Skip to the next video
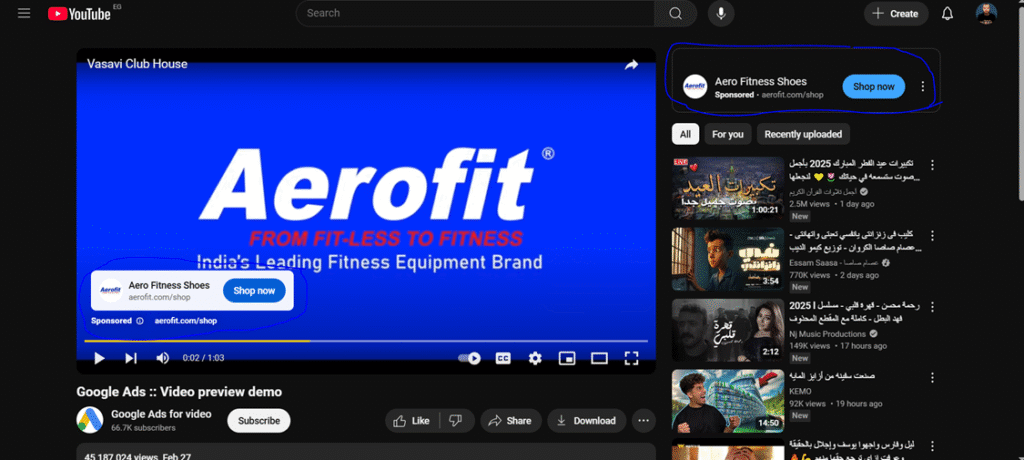 point(131,358)
